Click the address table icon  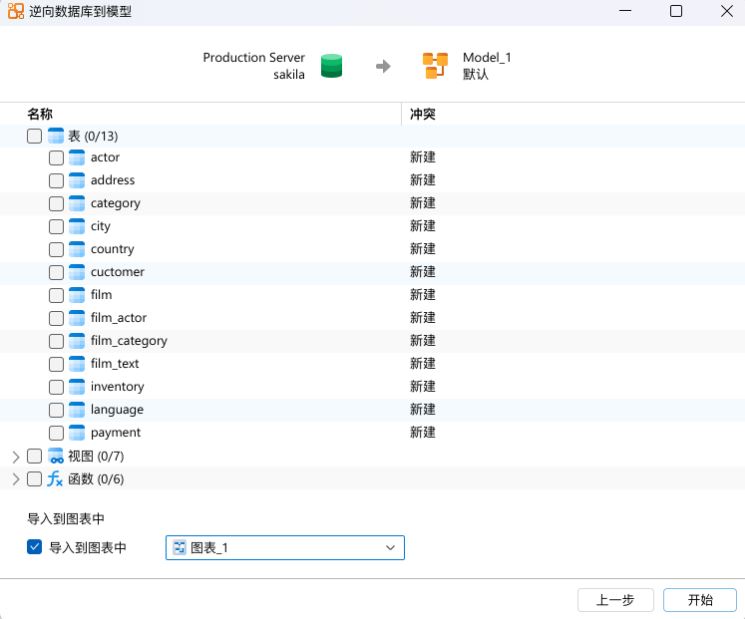[x=76, y=180]
